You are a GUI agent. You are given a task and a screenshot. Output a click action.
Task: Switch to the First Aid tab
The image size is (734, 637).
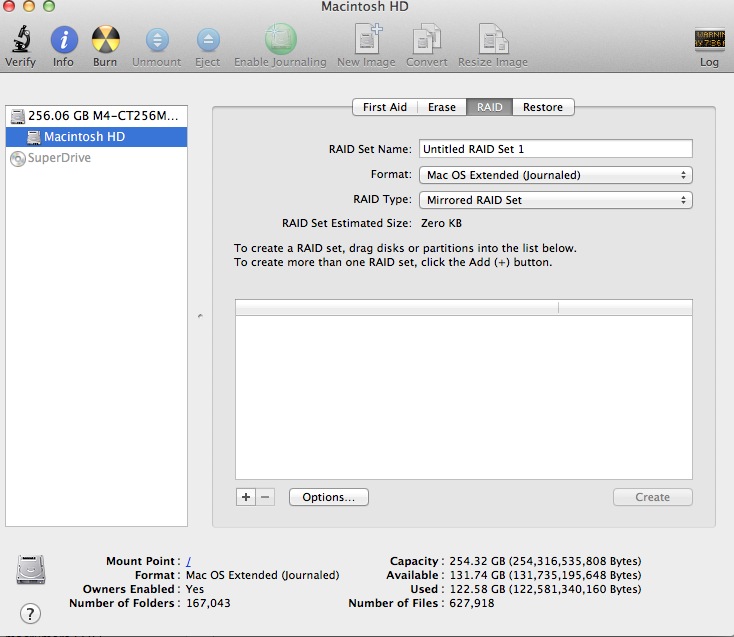tap(385, 107)
